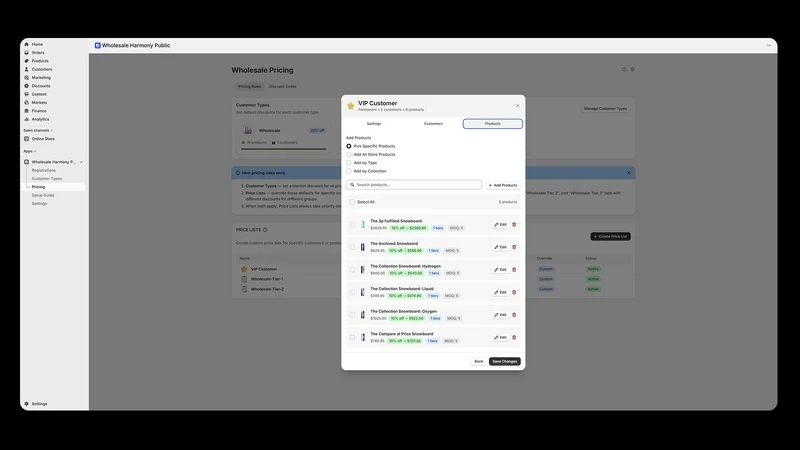Screen dimensions: 800x450
Task: Open Customer Types under Wholesale Harmony
Action: pyautogui.click(x=47, y=179)
